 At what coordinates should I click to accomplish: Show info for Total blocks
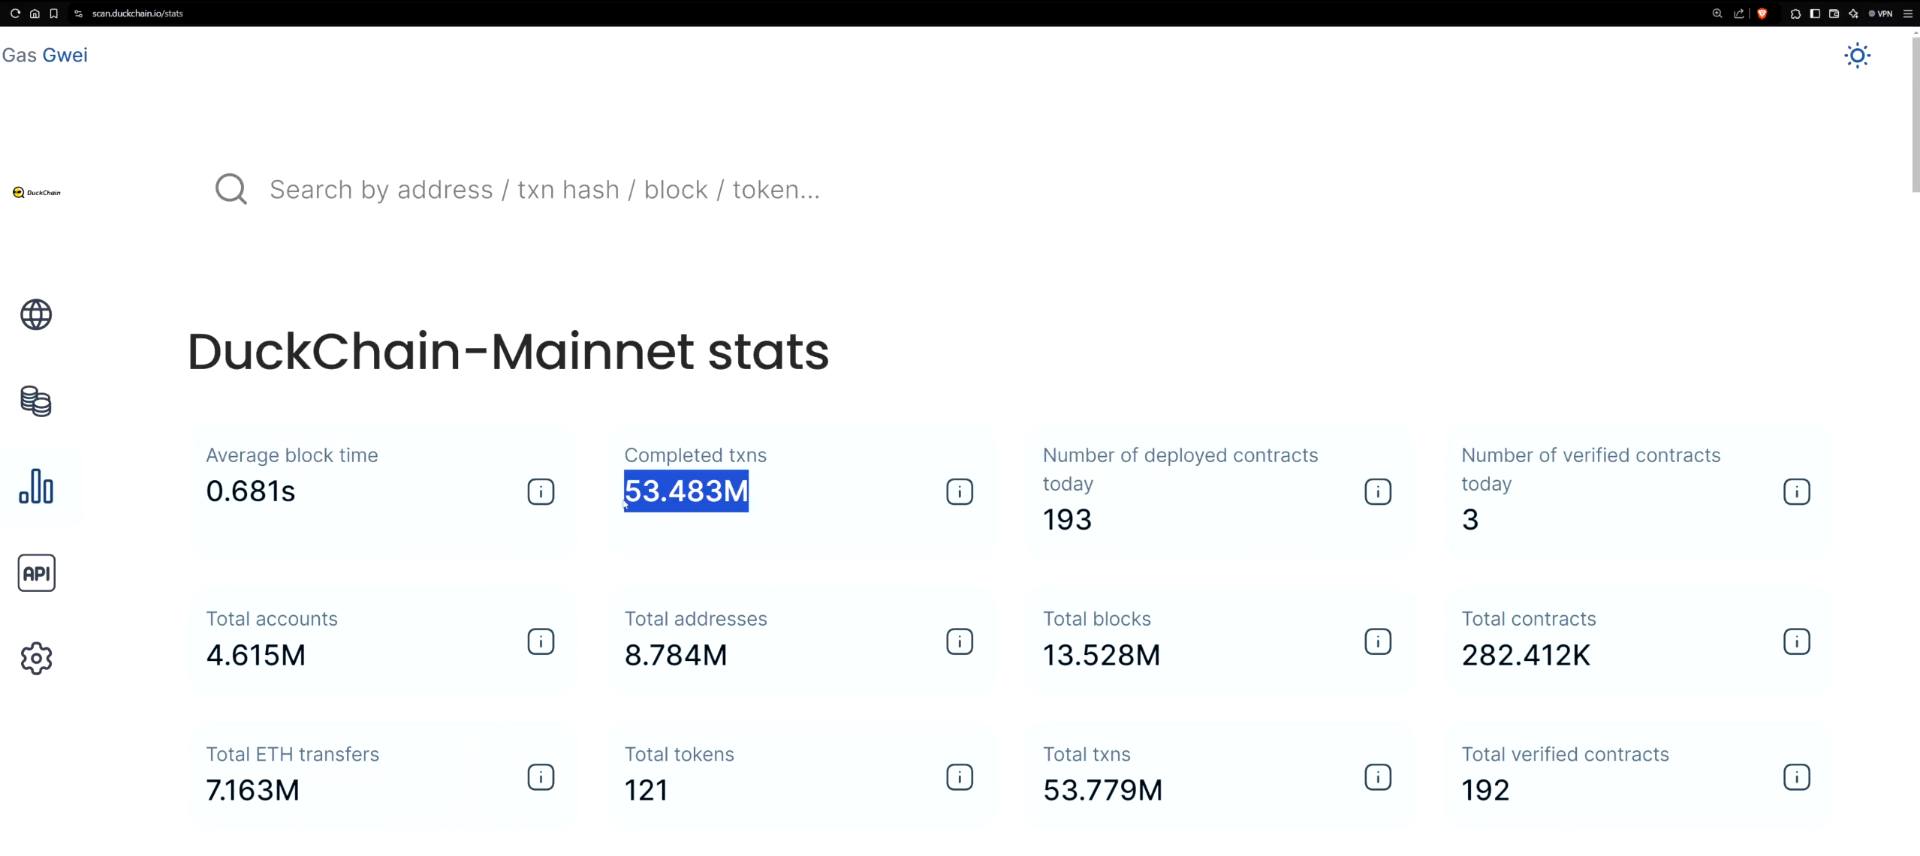pyautogui.click(x=1378, y=642)
